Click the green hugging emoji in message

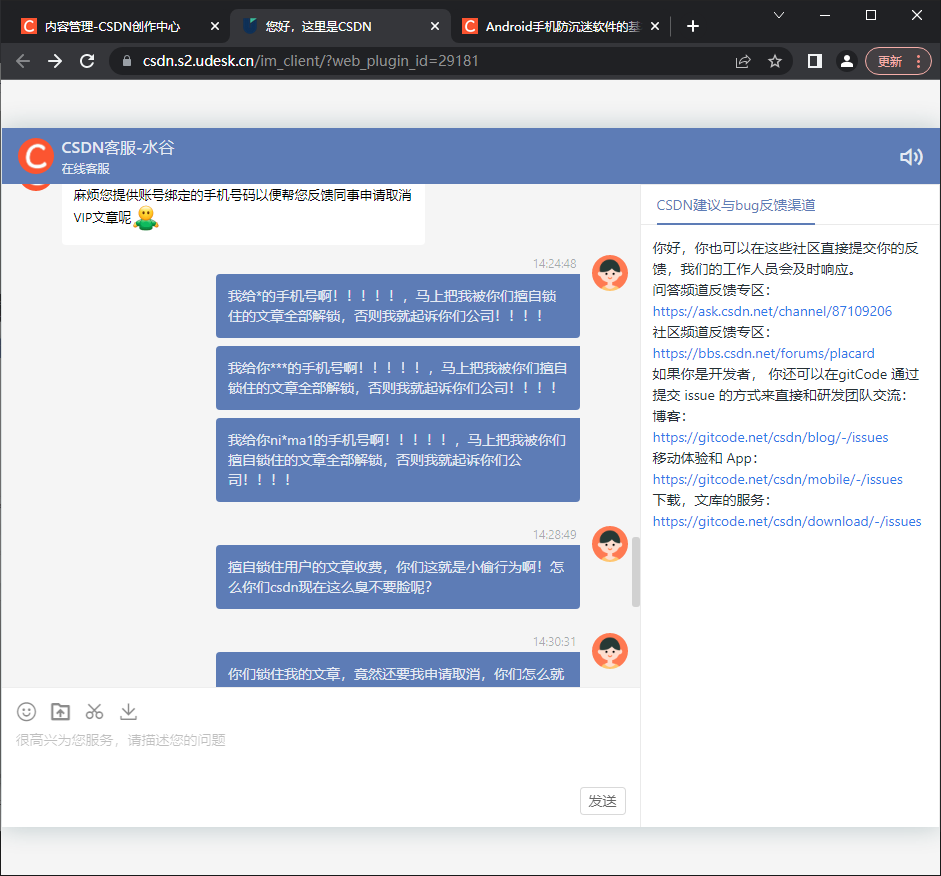146,218
